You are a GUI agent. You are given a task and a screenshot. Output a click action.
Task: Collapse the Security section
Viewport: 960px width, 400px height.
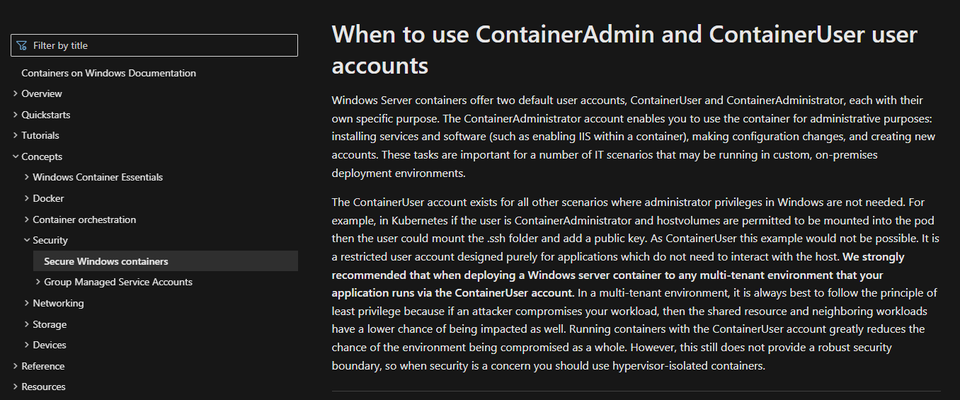tap(27, 240)
